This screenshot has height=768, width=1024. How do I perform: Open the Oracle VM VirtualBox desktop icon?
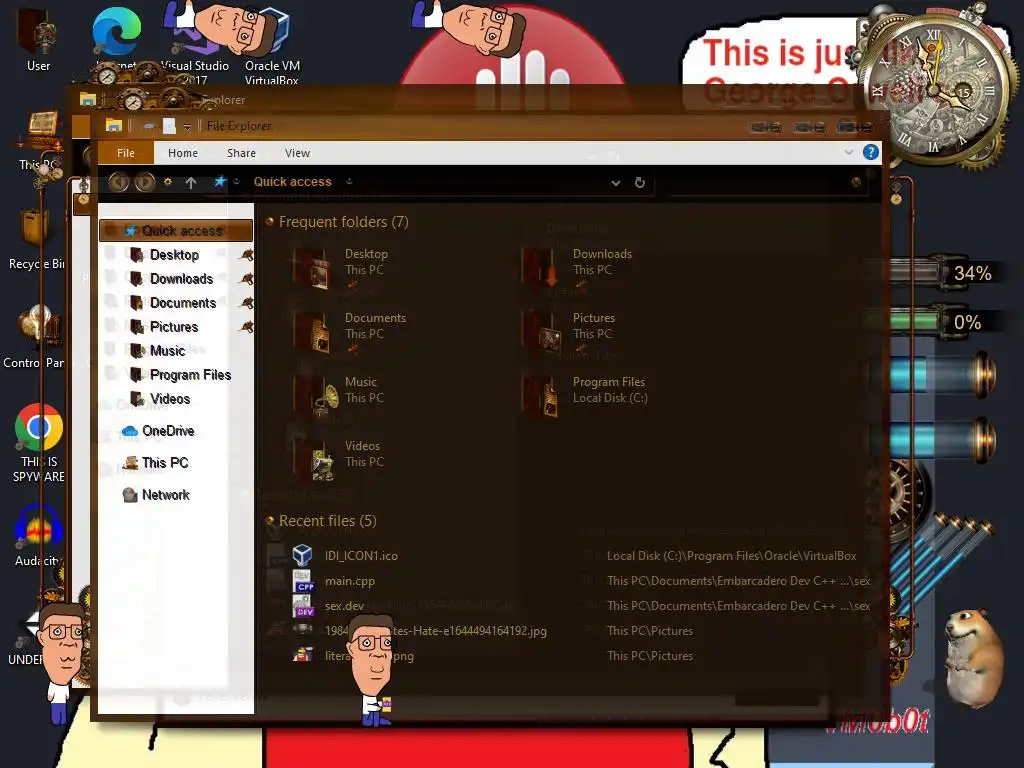point(272,46)
